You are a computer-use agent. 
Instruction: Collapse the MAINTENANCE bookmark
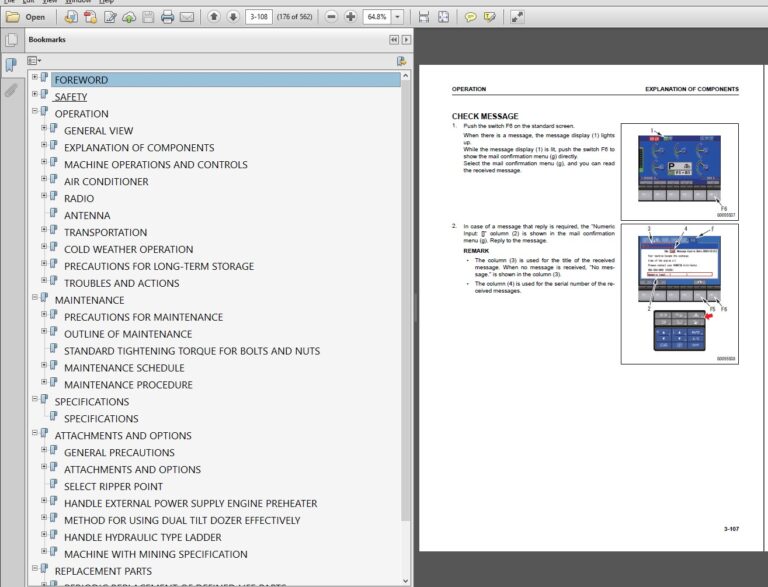[x=35, y=297]
